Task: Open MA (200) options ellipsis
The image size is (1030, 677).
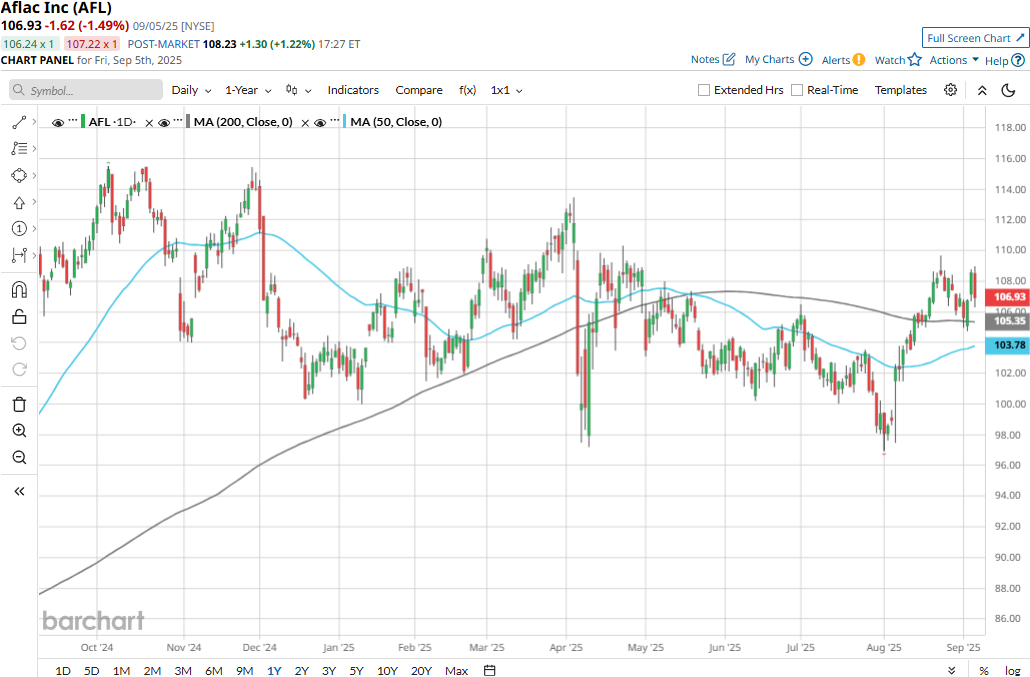Action: [178, 121]
